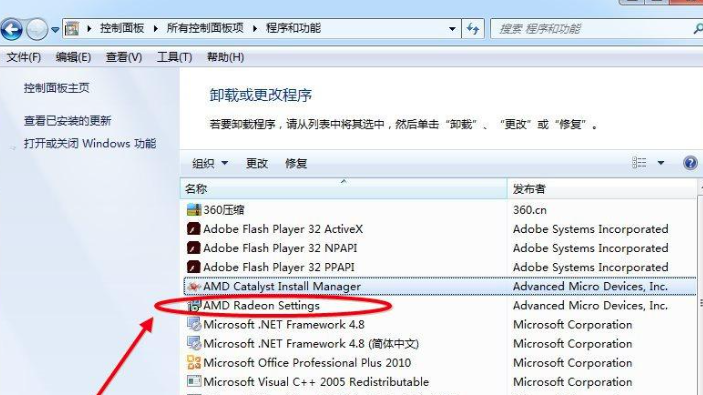Click the Microsoft Office Professional Plus 2010 icon
Screen dimensions: 703x395
[194, 362]
